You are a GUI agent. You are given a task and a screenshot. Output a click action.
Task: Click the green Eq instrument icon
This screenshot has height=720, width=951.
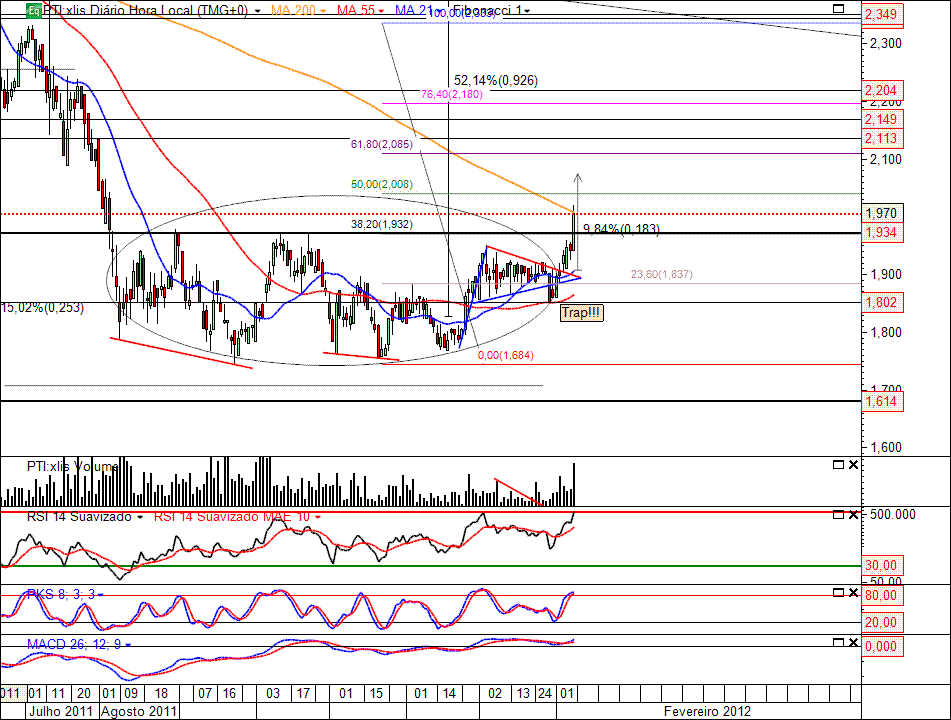click(34, 10)
